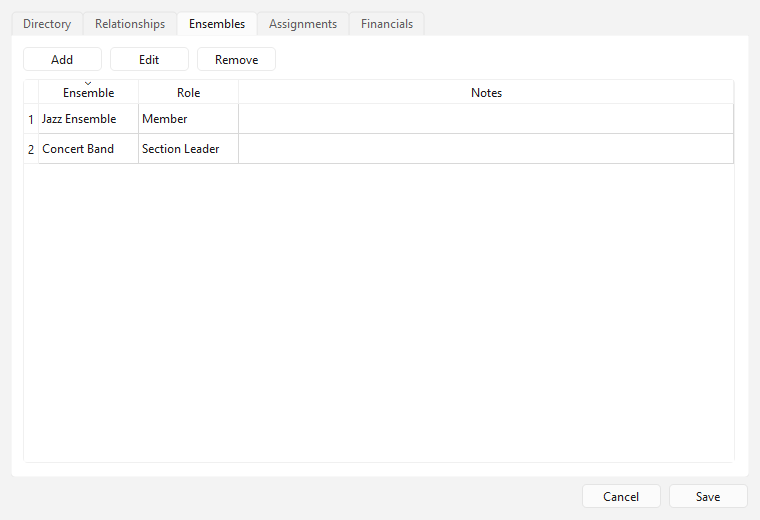Open the Financials tab

point(387,24)
